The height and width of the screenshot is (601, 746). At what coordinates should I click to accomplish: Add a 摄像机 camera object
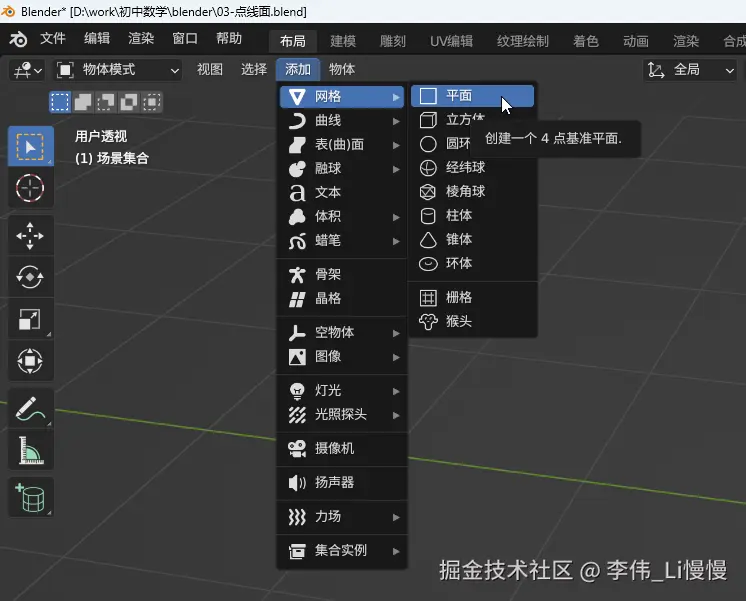pyautogui.click(x=342, y=449)
